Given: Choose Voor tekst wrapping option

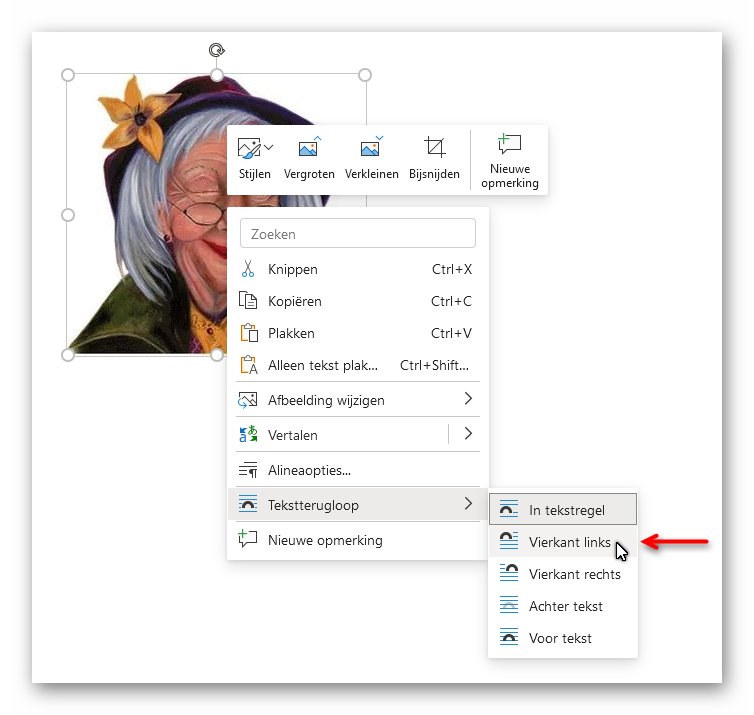Looking at the screenshot, I should pos(562,638).
